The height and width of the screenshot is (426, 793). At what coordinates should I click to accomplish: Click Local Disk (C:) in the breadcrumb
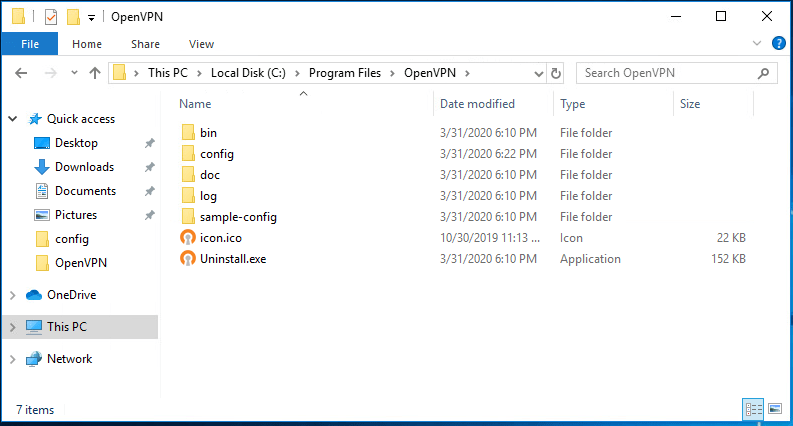point(248,73)
